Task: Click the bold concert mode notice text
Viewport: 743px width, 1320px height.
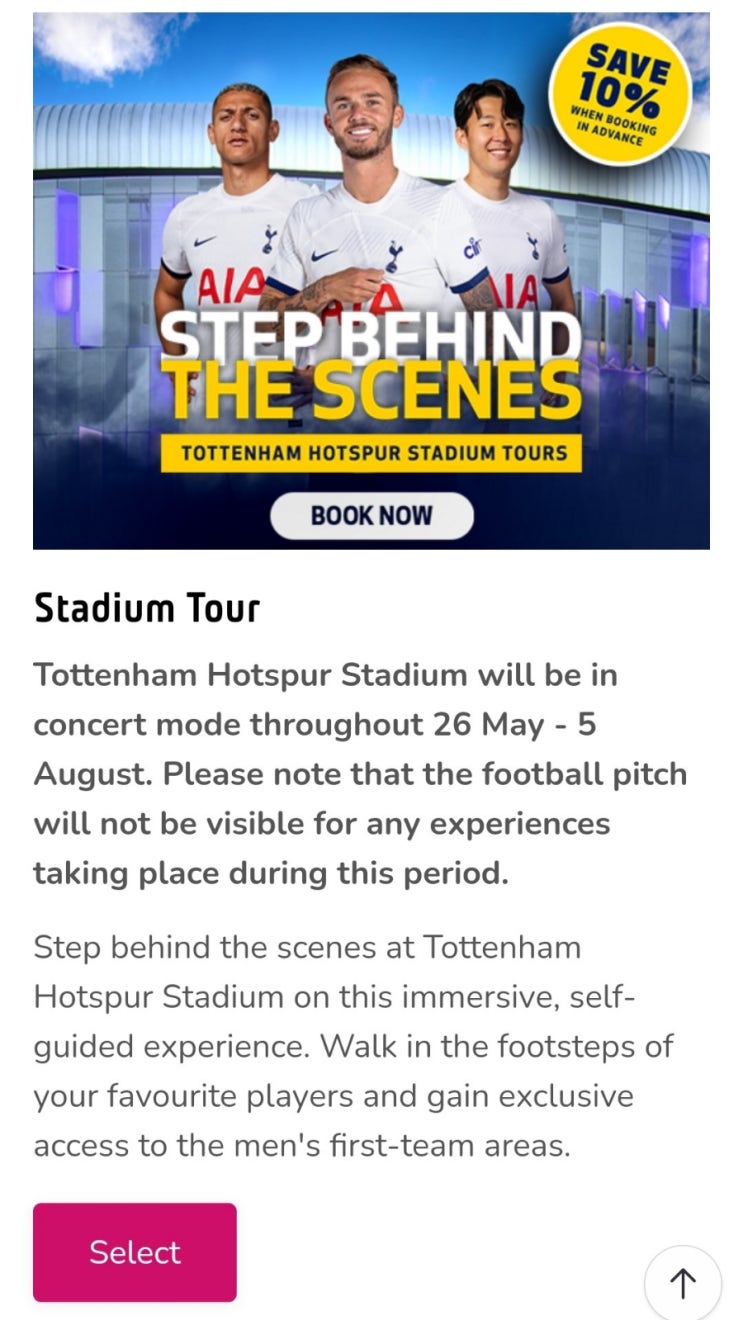Action: 360,774
